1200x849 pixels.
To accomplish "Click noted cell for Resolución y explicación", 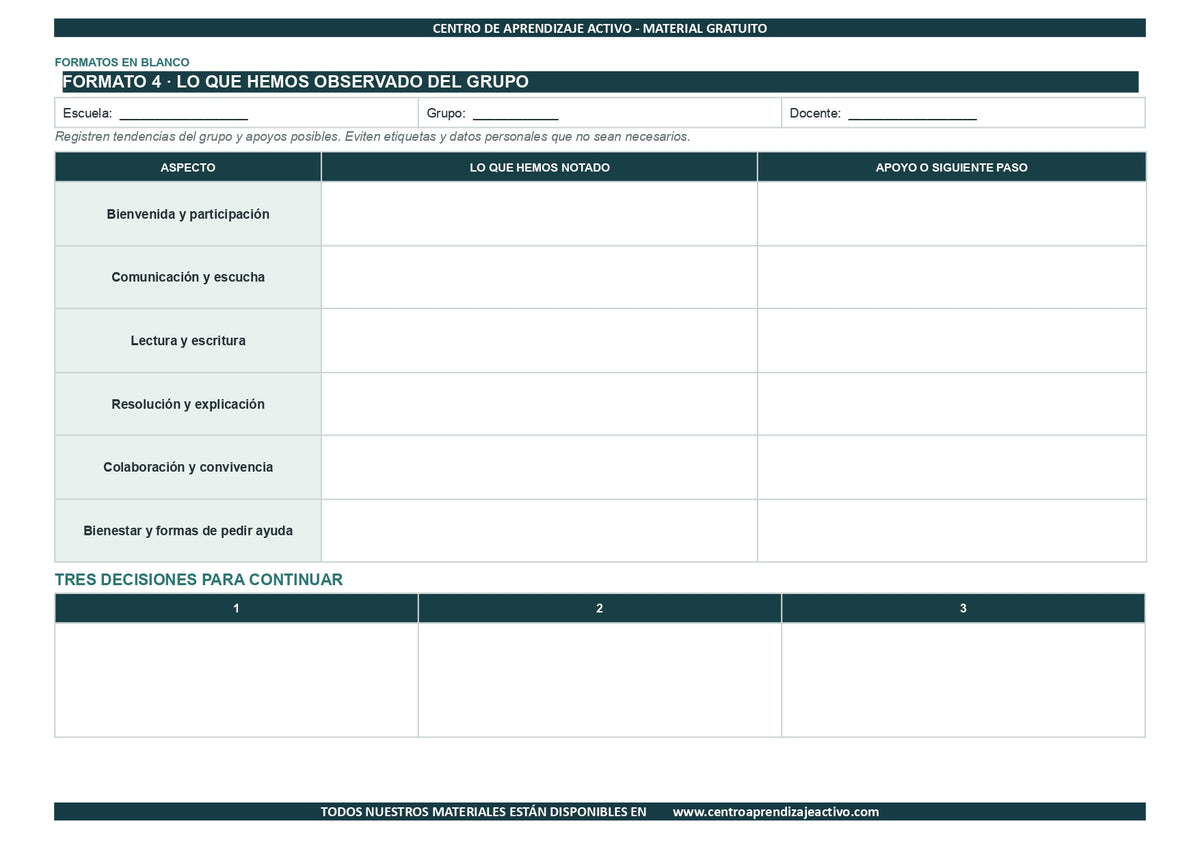I will tap(539, 404).
